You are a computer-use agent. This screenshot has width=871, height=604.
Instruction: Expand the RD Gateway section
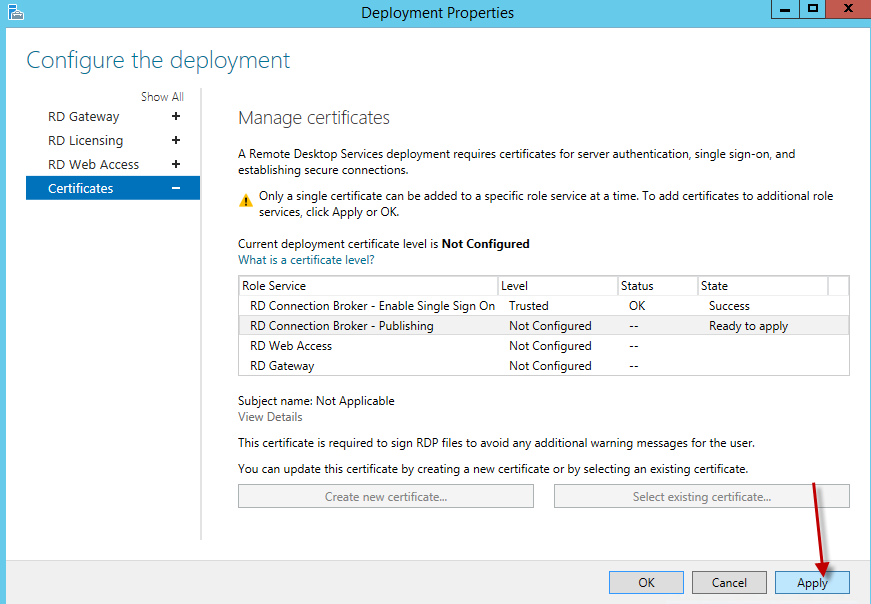pos(176,117)
